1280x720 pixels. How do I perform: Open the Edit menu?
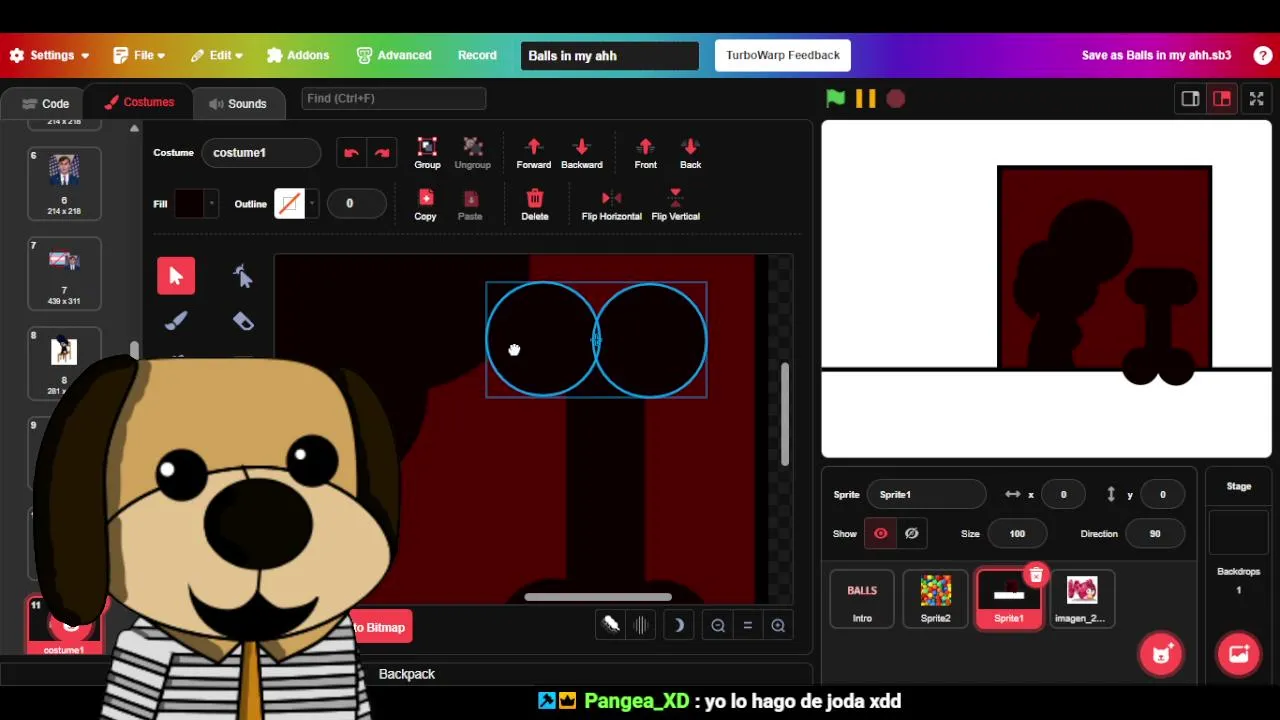tap(217, 55)
